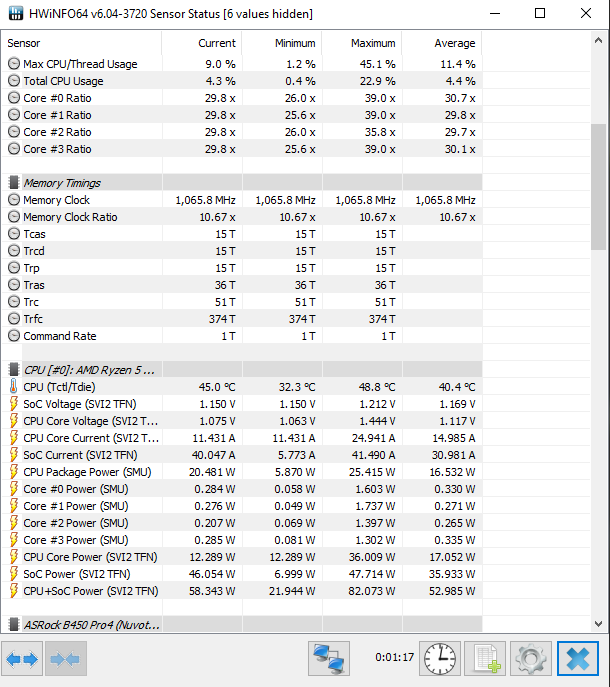The height and width of the screenshot is (687, 610).
Task: Click the Current column header
Action: pyautogui.click(x=217, y=43)
